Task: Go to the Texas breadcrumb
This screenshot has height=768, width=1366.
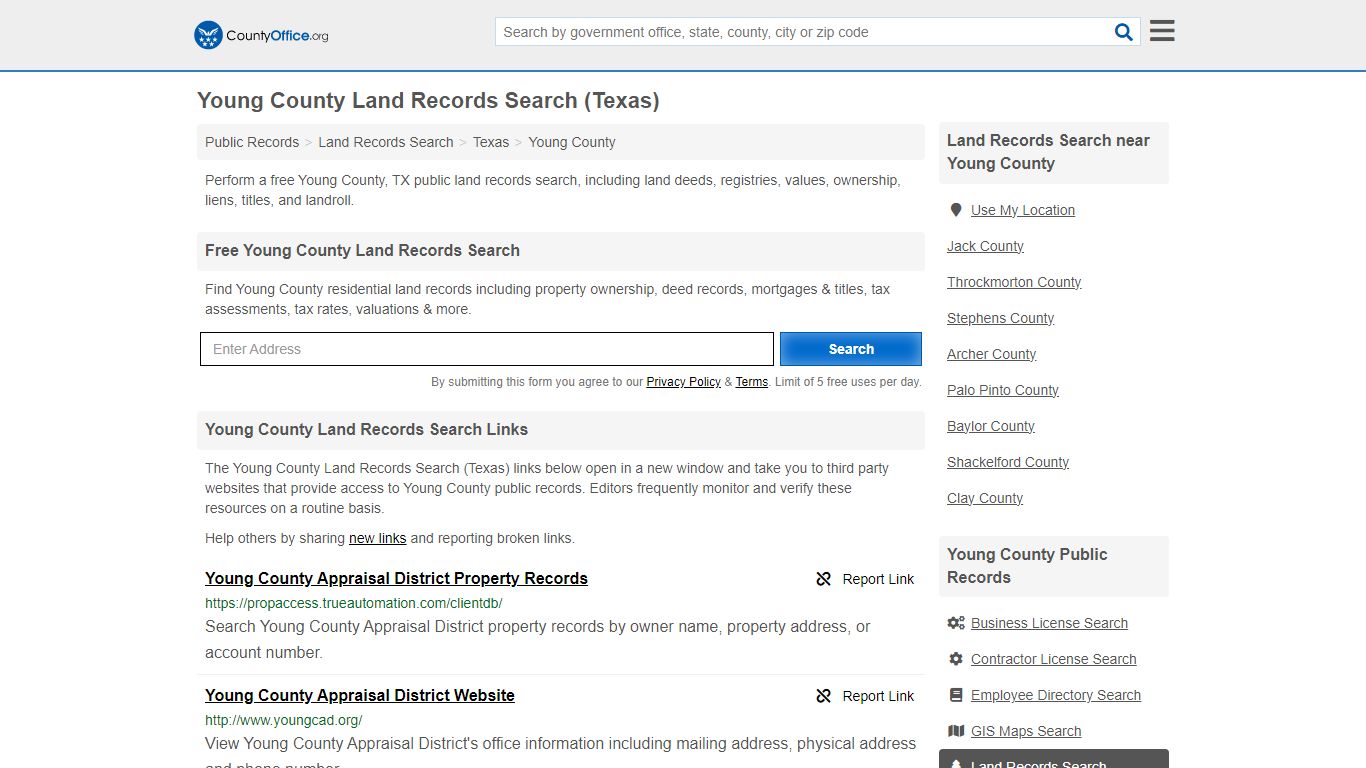Action: pos(491,142)
